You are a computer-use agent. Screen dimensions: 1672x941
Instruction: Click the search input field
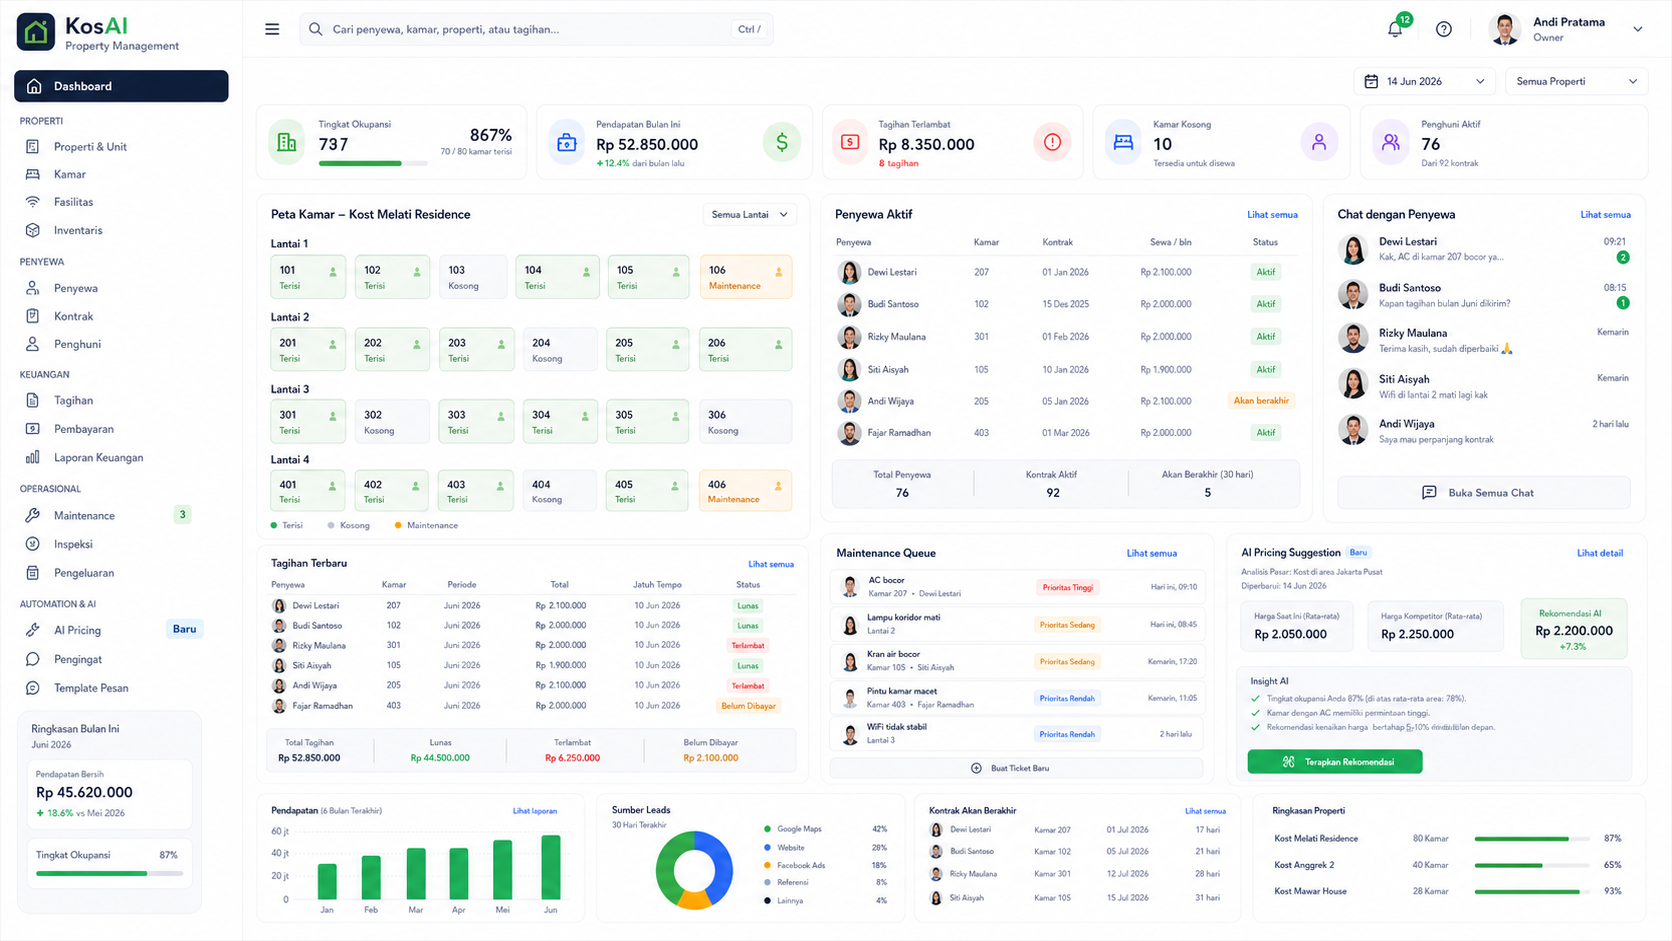click(536, 29)
